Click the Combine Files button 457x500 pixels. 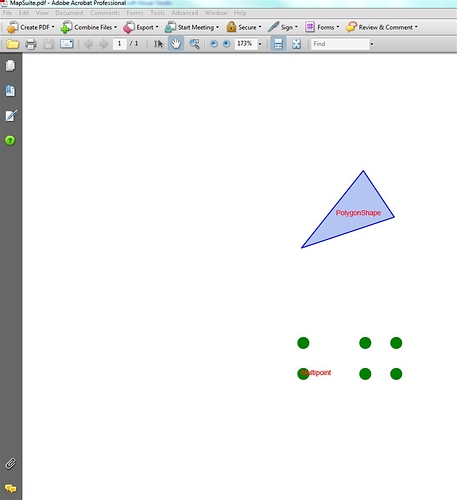click(89, 27)
